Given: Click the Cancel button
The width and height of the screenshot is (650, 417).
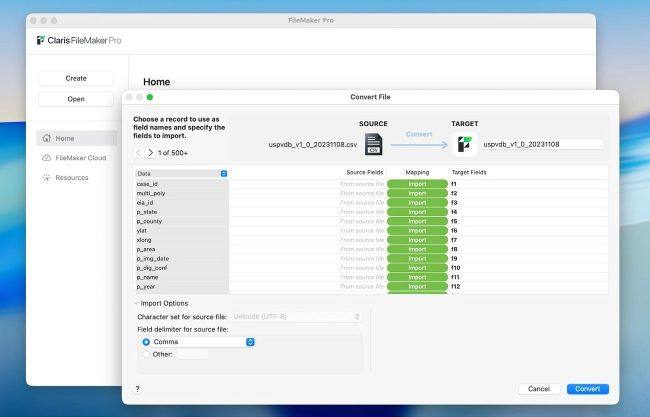Looking at the screenshot, I should pyautogui.click(x=539, y=389).
